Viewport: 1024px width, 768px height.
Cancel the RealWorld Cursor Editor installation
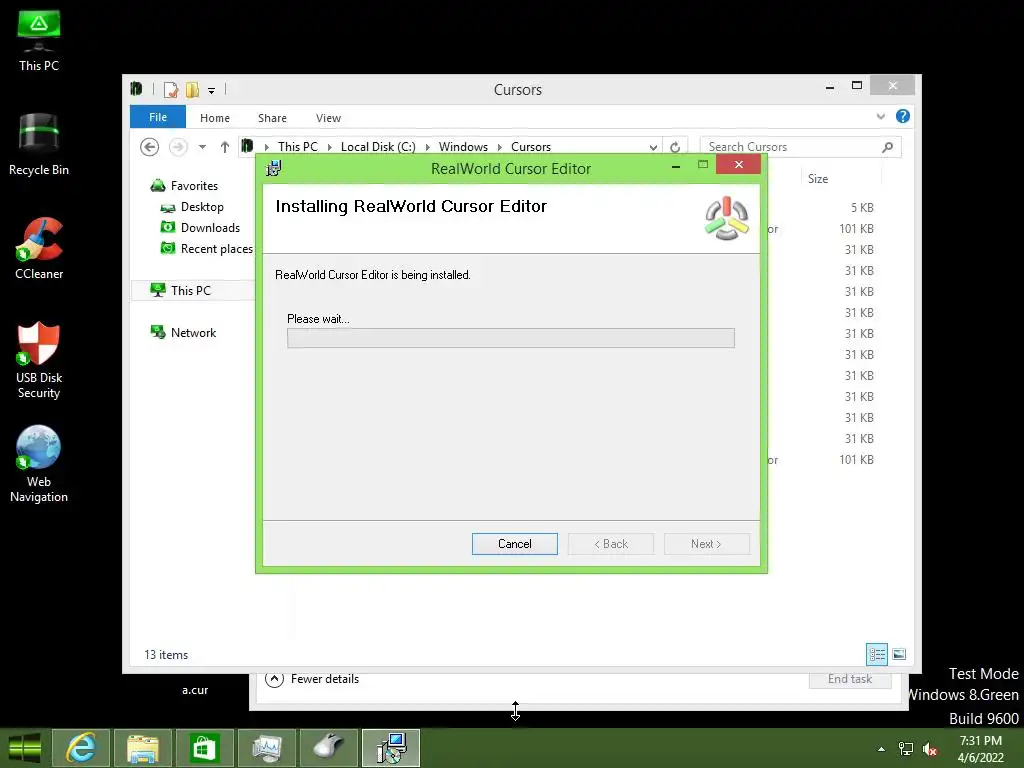pyautogui.click(x=515, y=544)
